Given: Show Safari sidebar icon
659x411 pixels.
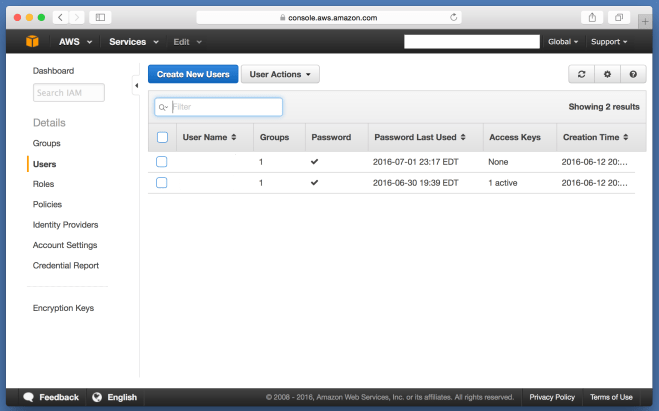Looking at the screenshot, I should point(99,18).
